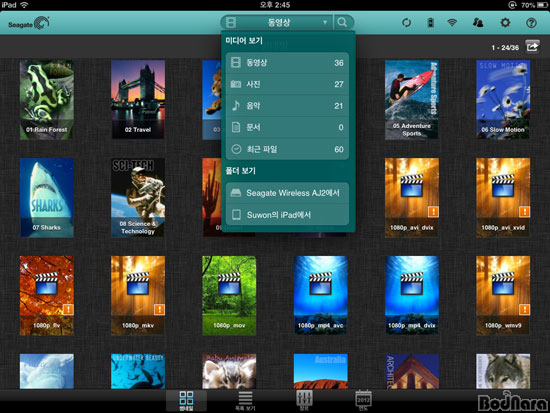Tap the search magnifier icon
Viewport: 550px width, 413px height.
click(343, 23)
